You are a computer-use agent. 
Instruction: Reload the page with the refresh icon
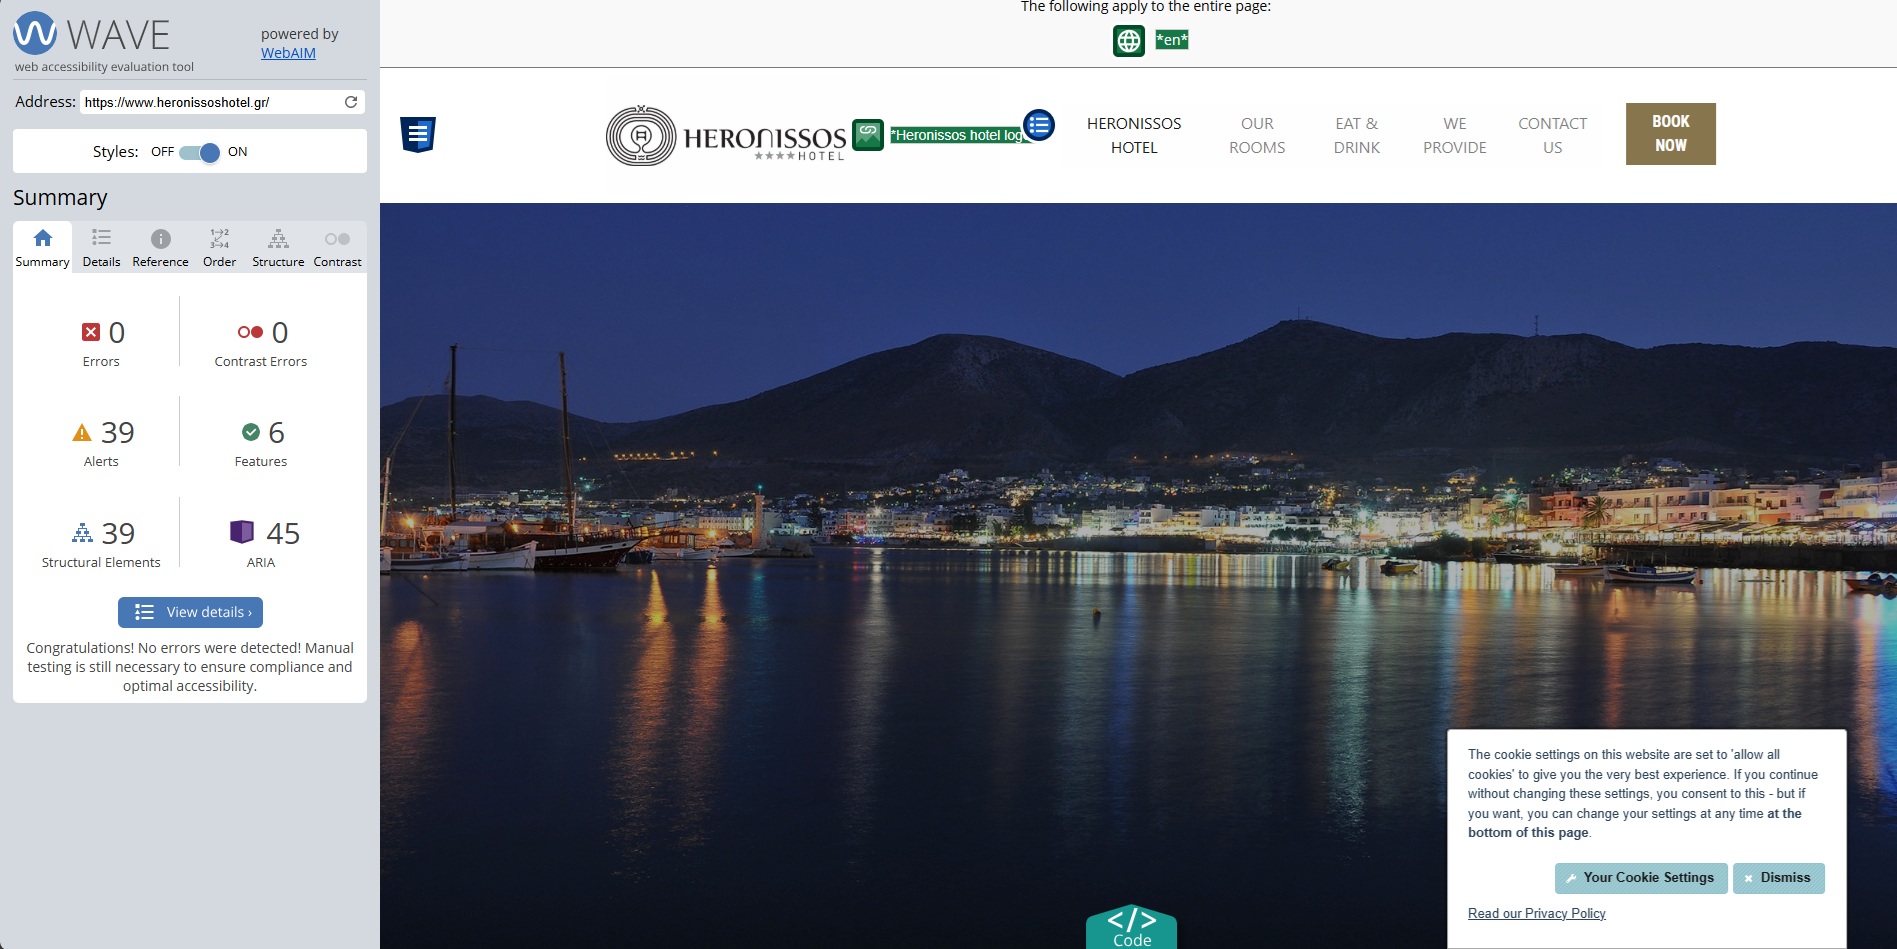click(351, 102)
